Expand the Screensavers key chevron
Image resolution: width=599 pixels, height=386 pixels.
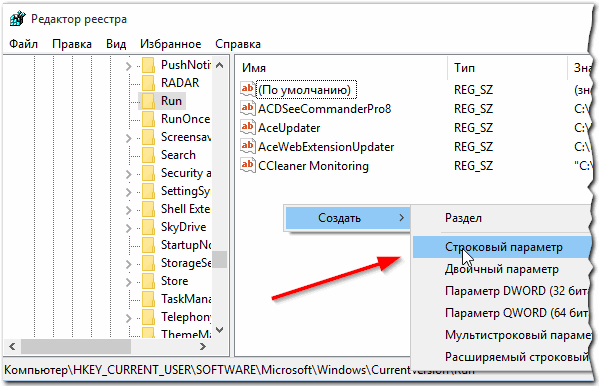click(128, 138)
